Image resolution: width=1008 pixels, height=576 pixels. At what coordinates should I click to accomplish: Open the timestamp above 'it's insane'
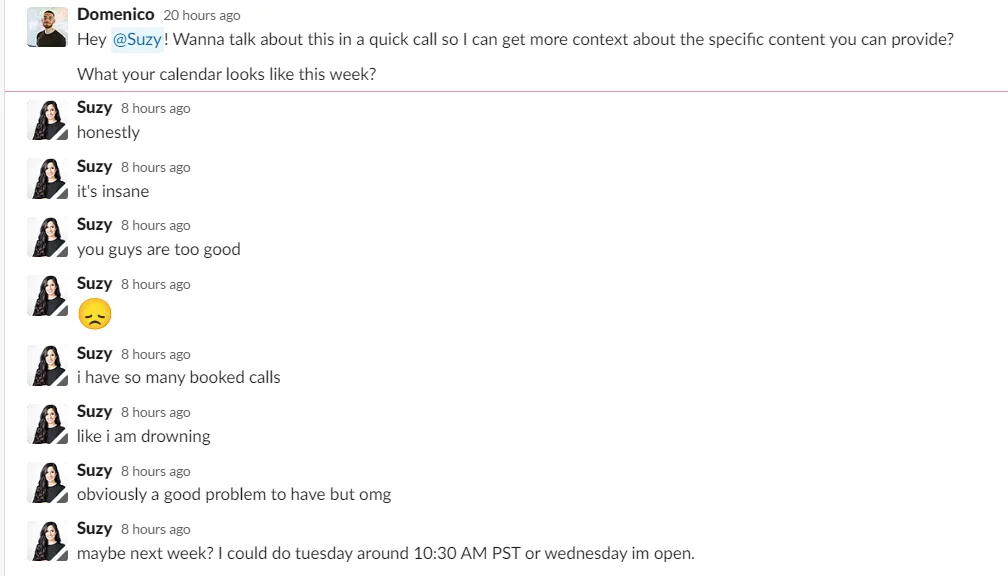(156, 167)
